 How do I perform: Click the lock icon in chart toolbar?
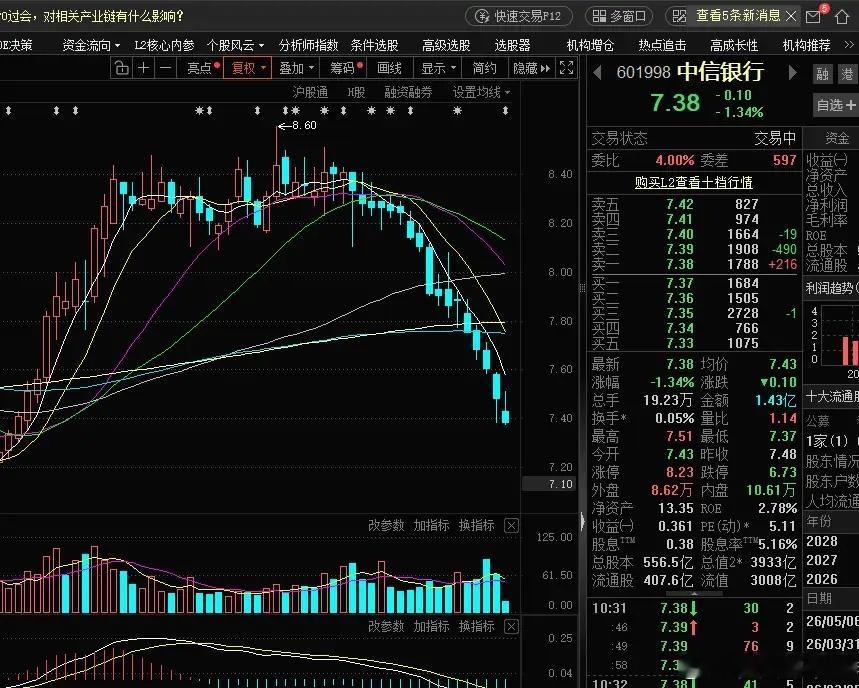click(121, 68)
